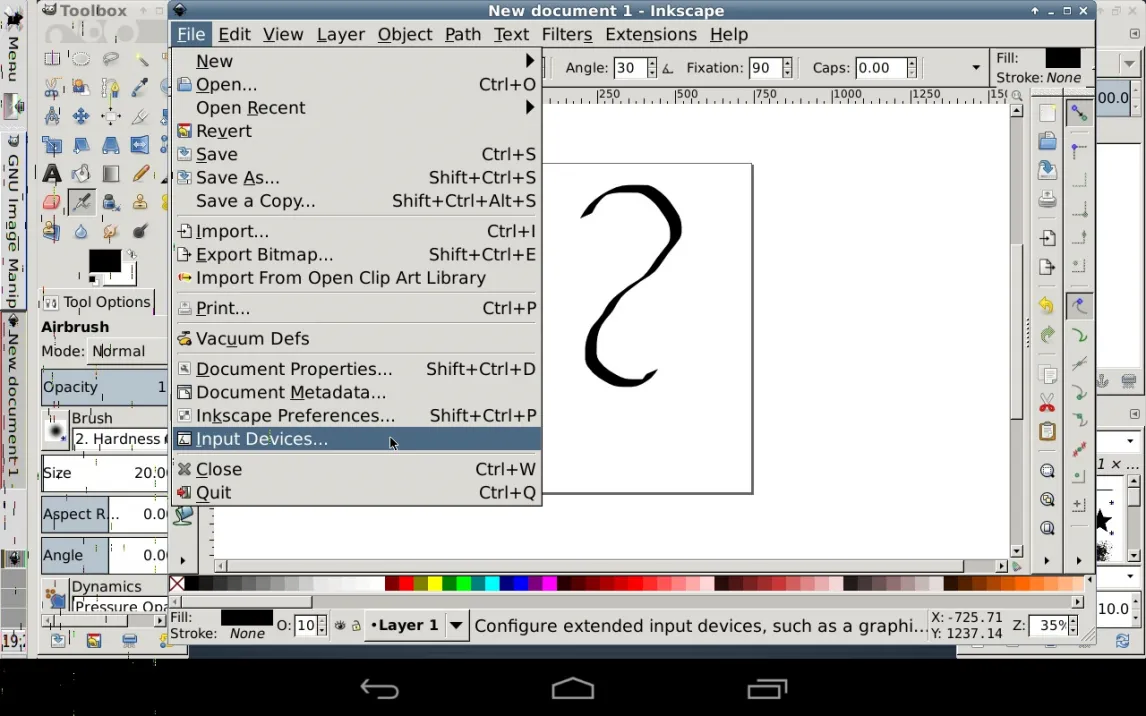
Task: Click the Angle value input field
Action: (629, 68)
